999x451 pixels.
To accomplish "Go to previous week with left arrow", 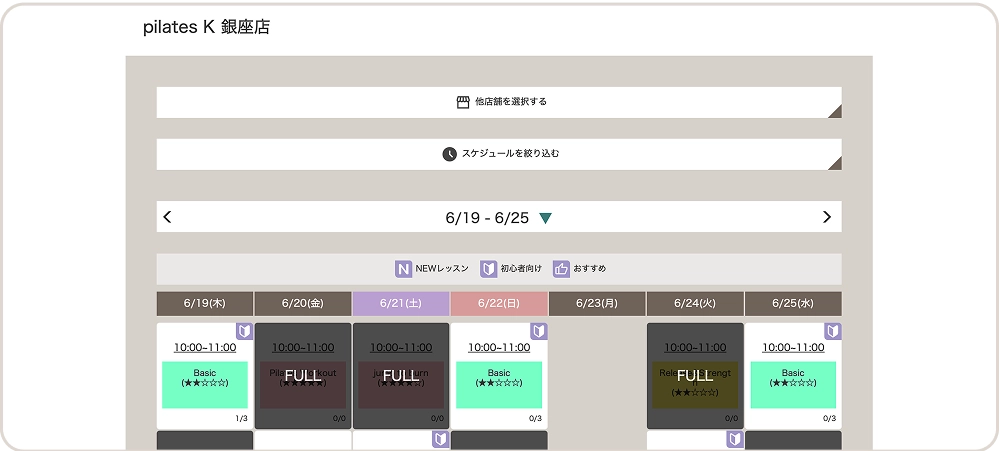I will point(168,217).
